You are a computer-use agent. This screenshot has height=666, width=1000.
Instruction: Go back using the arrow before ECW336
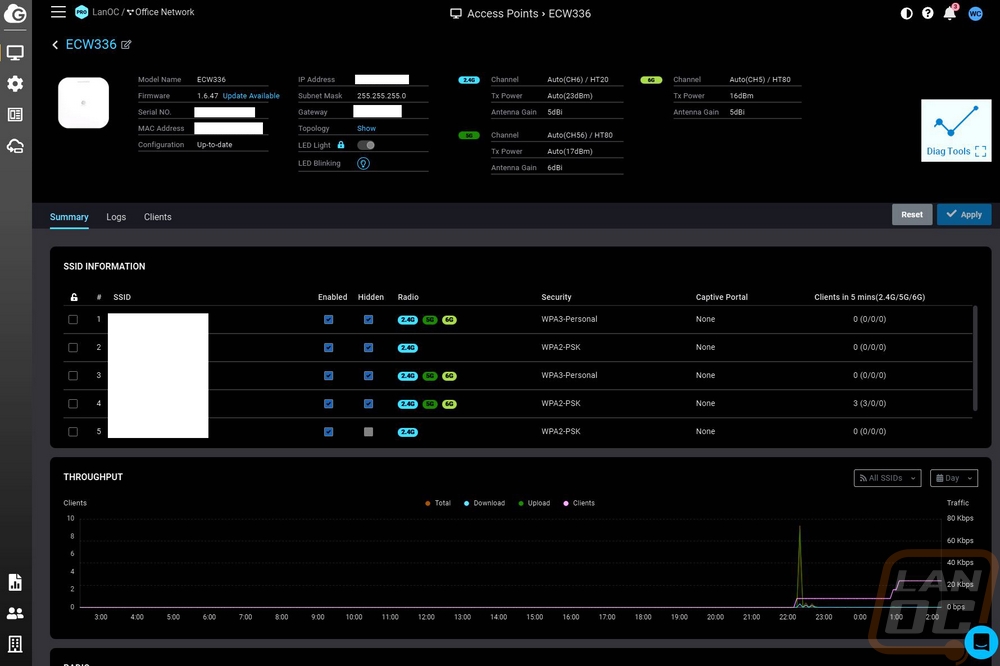(x=55, y=45)
